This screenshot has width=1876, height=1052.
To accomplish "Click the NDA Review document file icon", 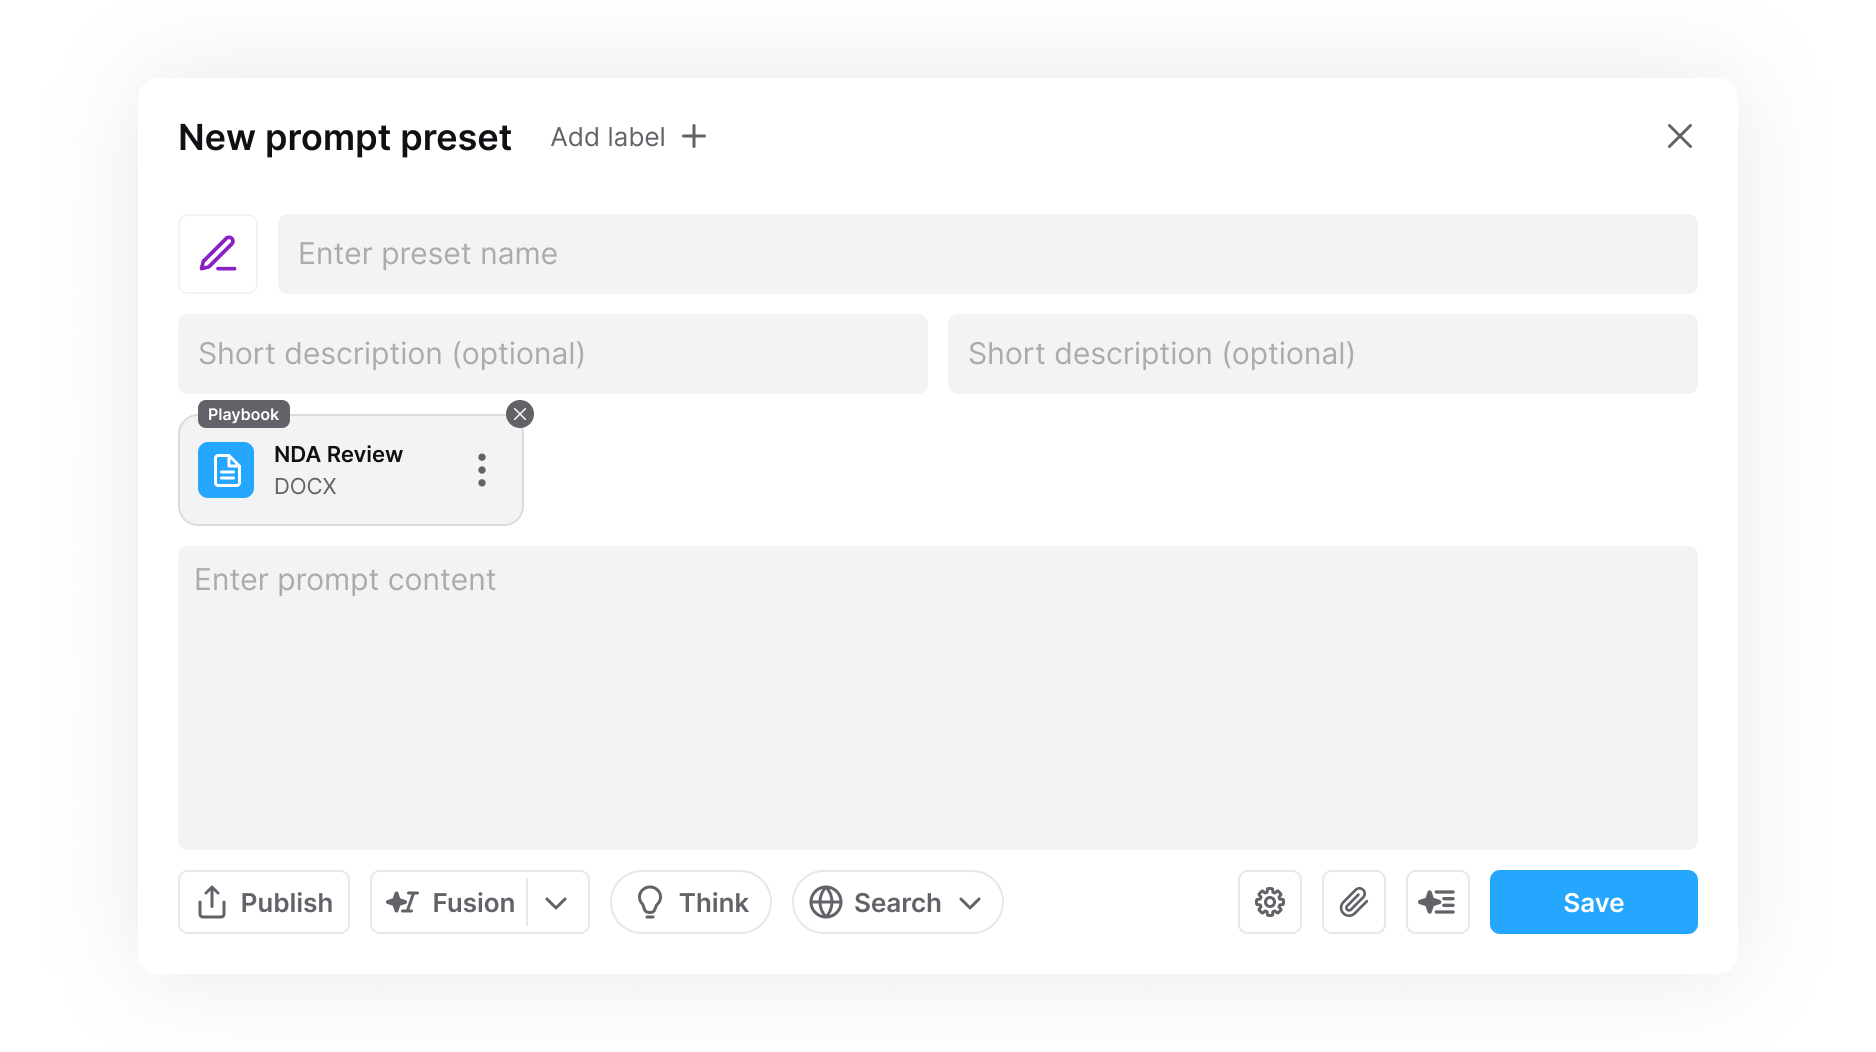I will (x=225, y=469).
